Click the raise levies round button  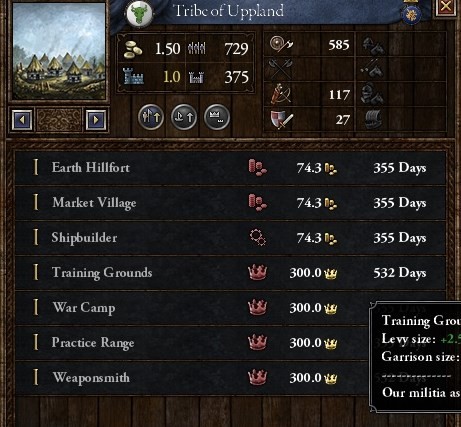coord(151,117)
